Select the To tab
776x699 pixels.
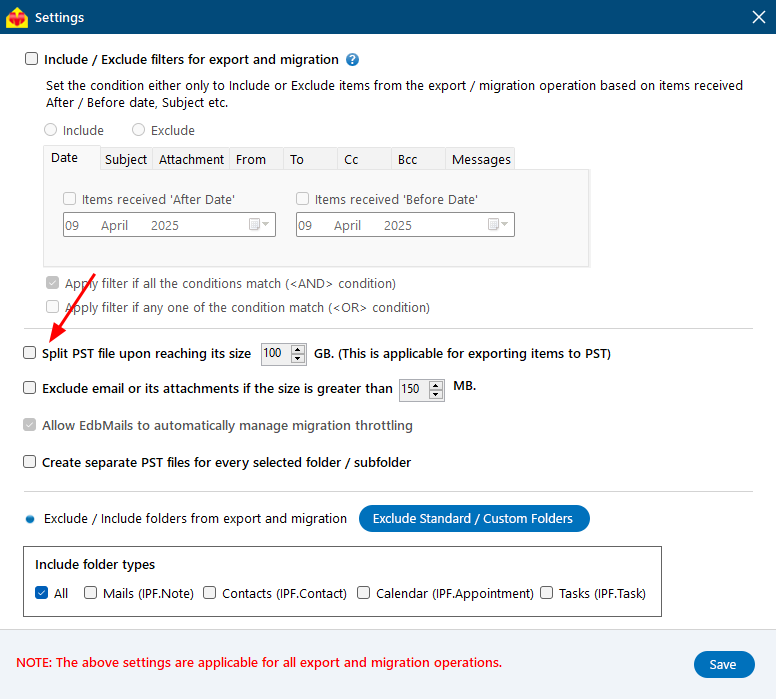point(311,159)
